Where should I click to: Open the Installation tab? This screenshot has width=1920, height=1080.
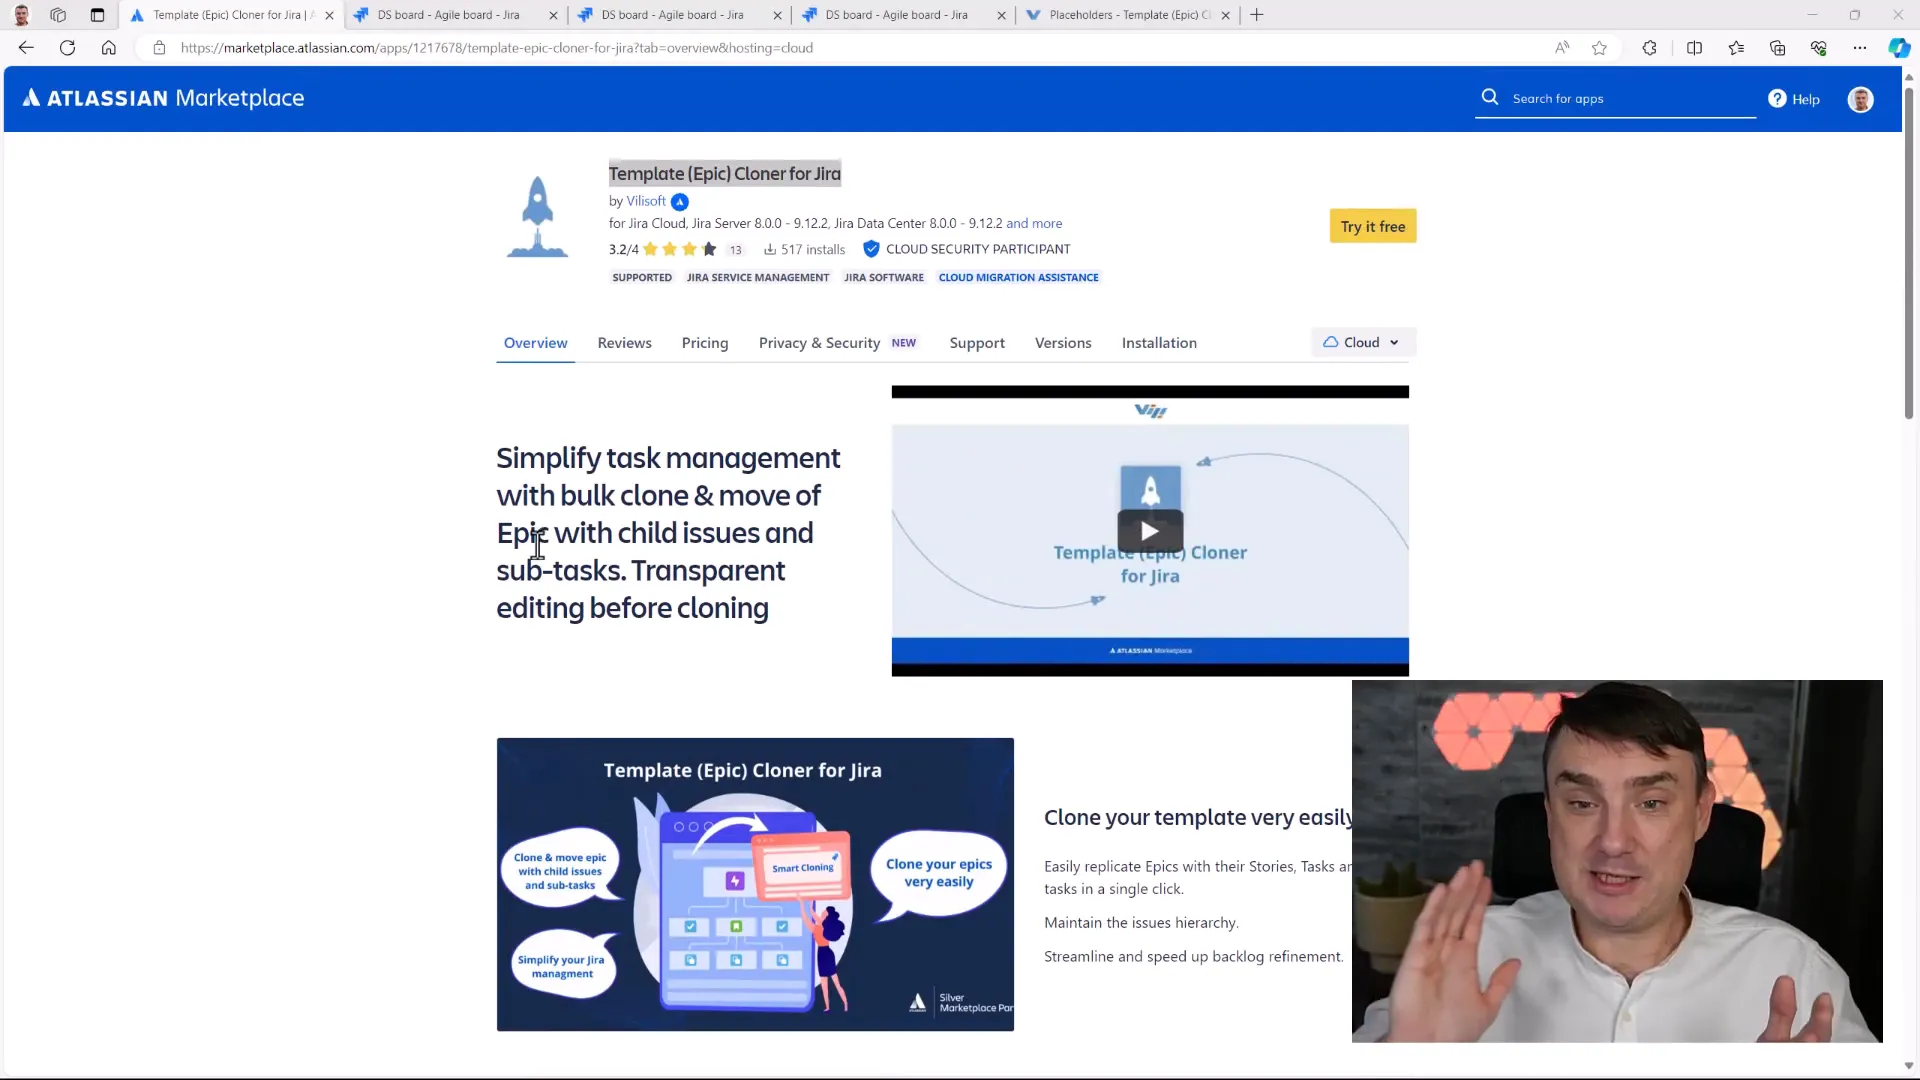(x=1159, y=343)
